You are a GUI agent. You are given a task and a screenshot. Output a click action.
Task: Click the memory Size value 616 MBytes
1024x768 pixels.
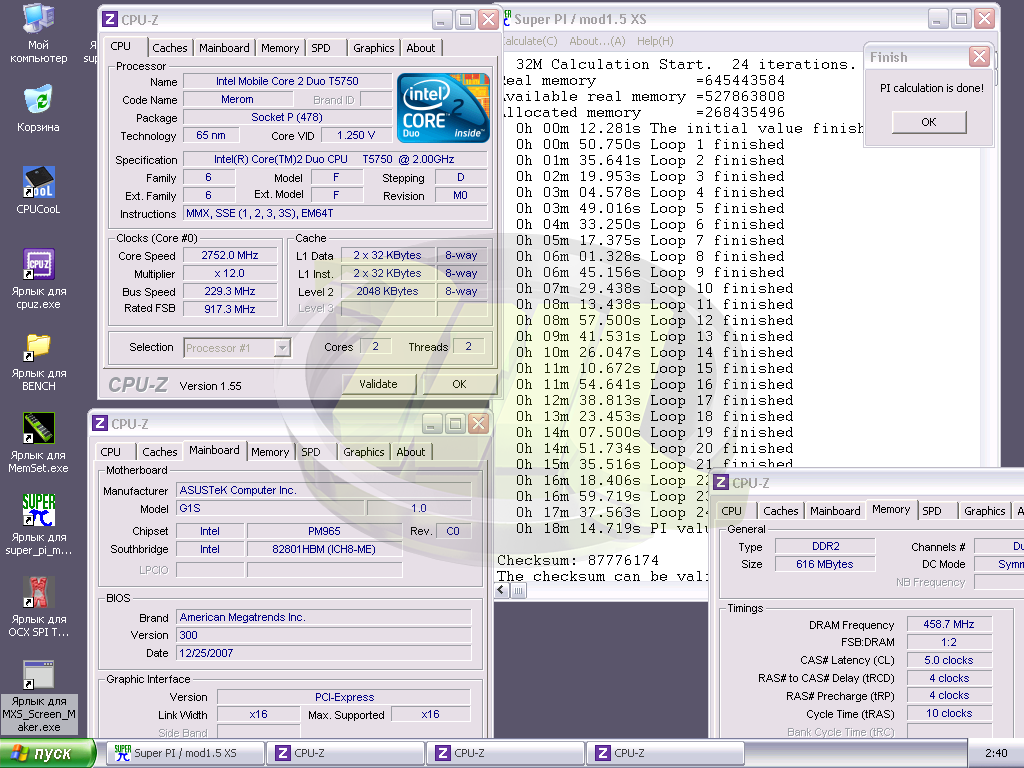[825, 564]
